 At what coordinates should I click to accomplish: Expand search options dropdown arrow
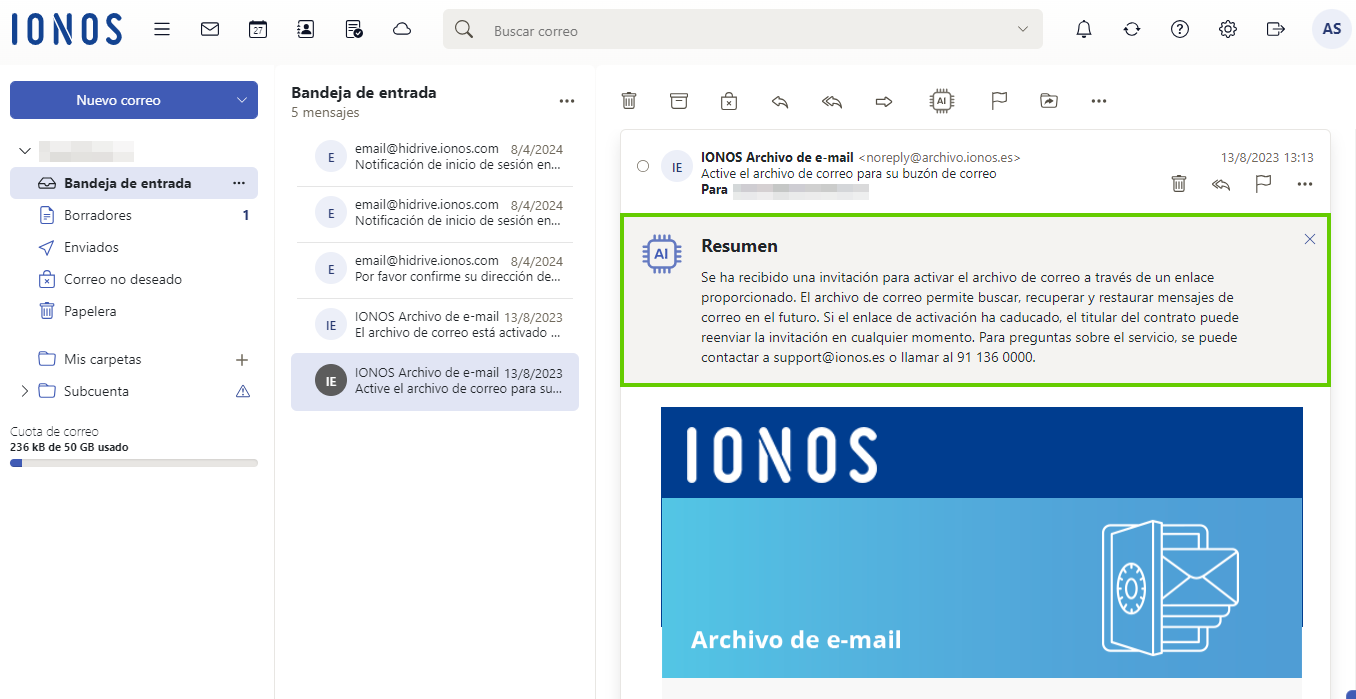[1023, 29]
